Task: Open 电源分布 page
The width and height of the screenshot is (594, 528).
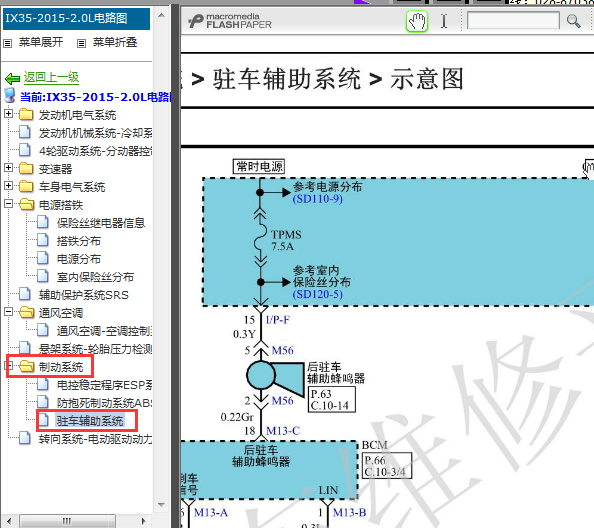Action: coord(79,259)
